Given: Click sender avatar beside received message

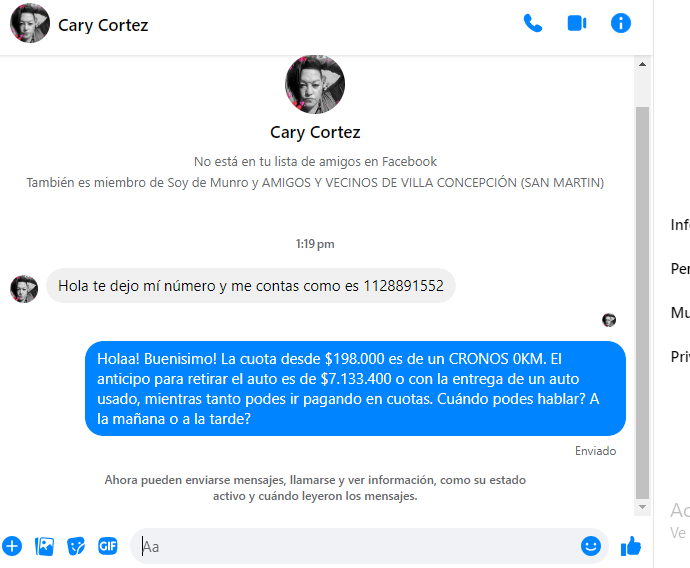Looking at the screenshot, I should (x=24, y=289).
